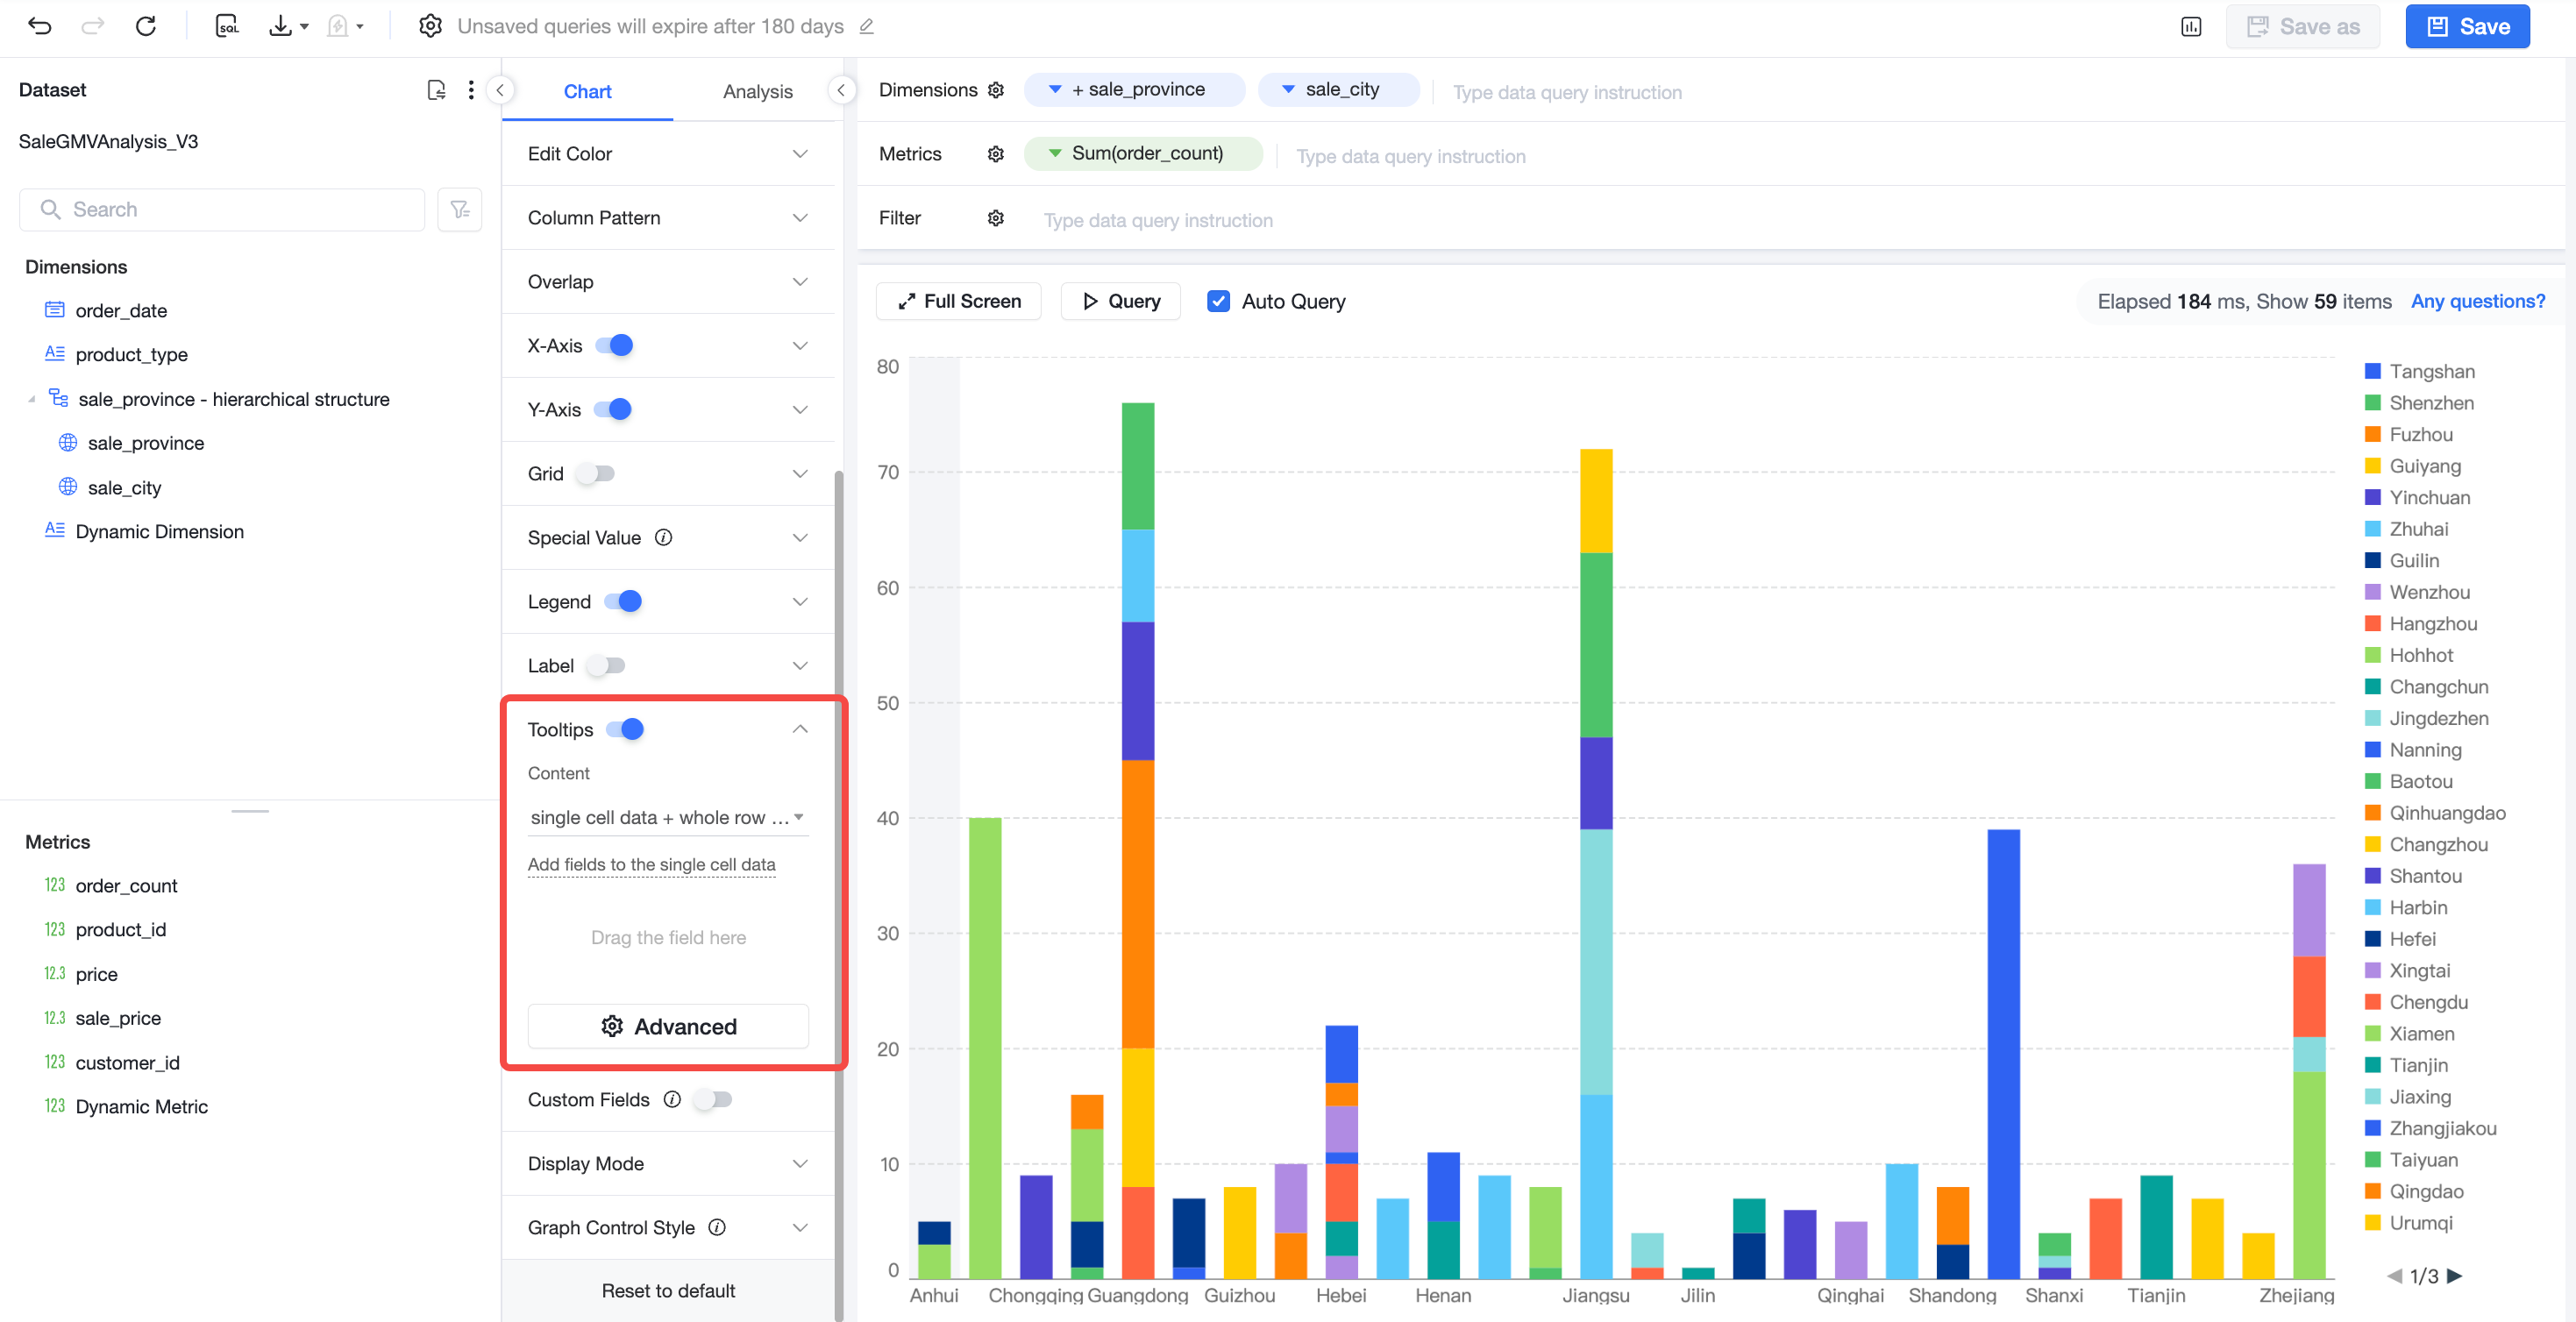Open the tooltip Content dropdown
This screenshot has height=1322, width=2576.
(x=668, y=817)
